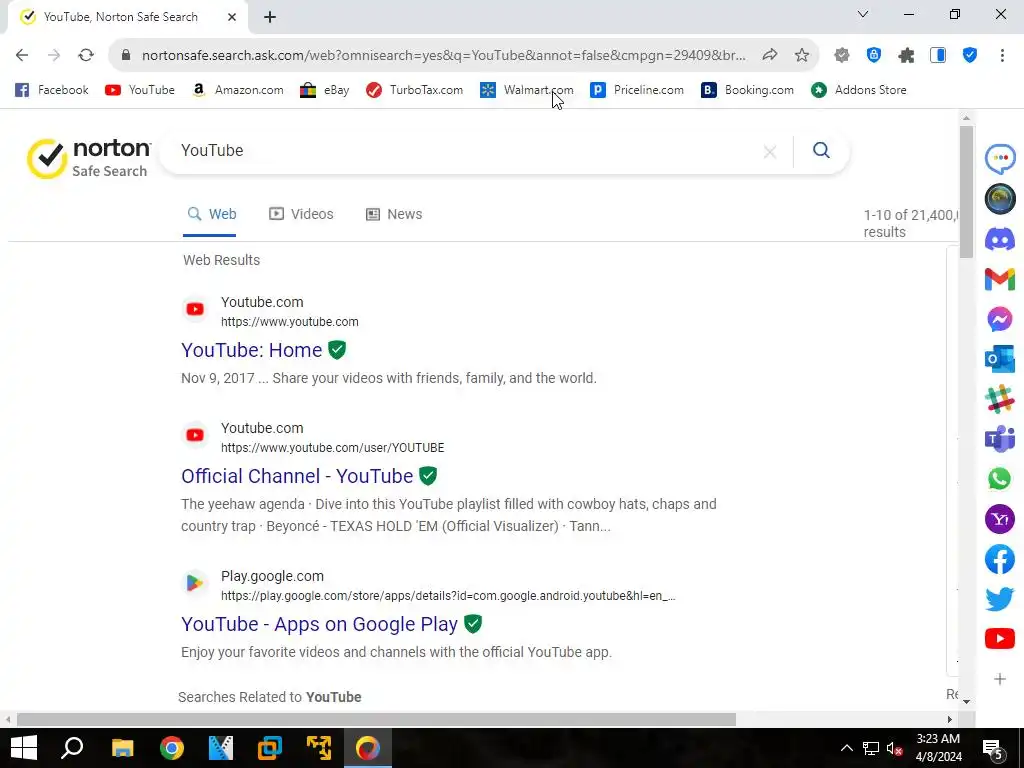The width and height of the screenshot is (1024, 768).
Task: Open the notification center
Action: pos(993,749)
